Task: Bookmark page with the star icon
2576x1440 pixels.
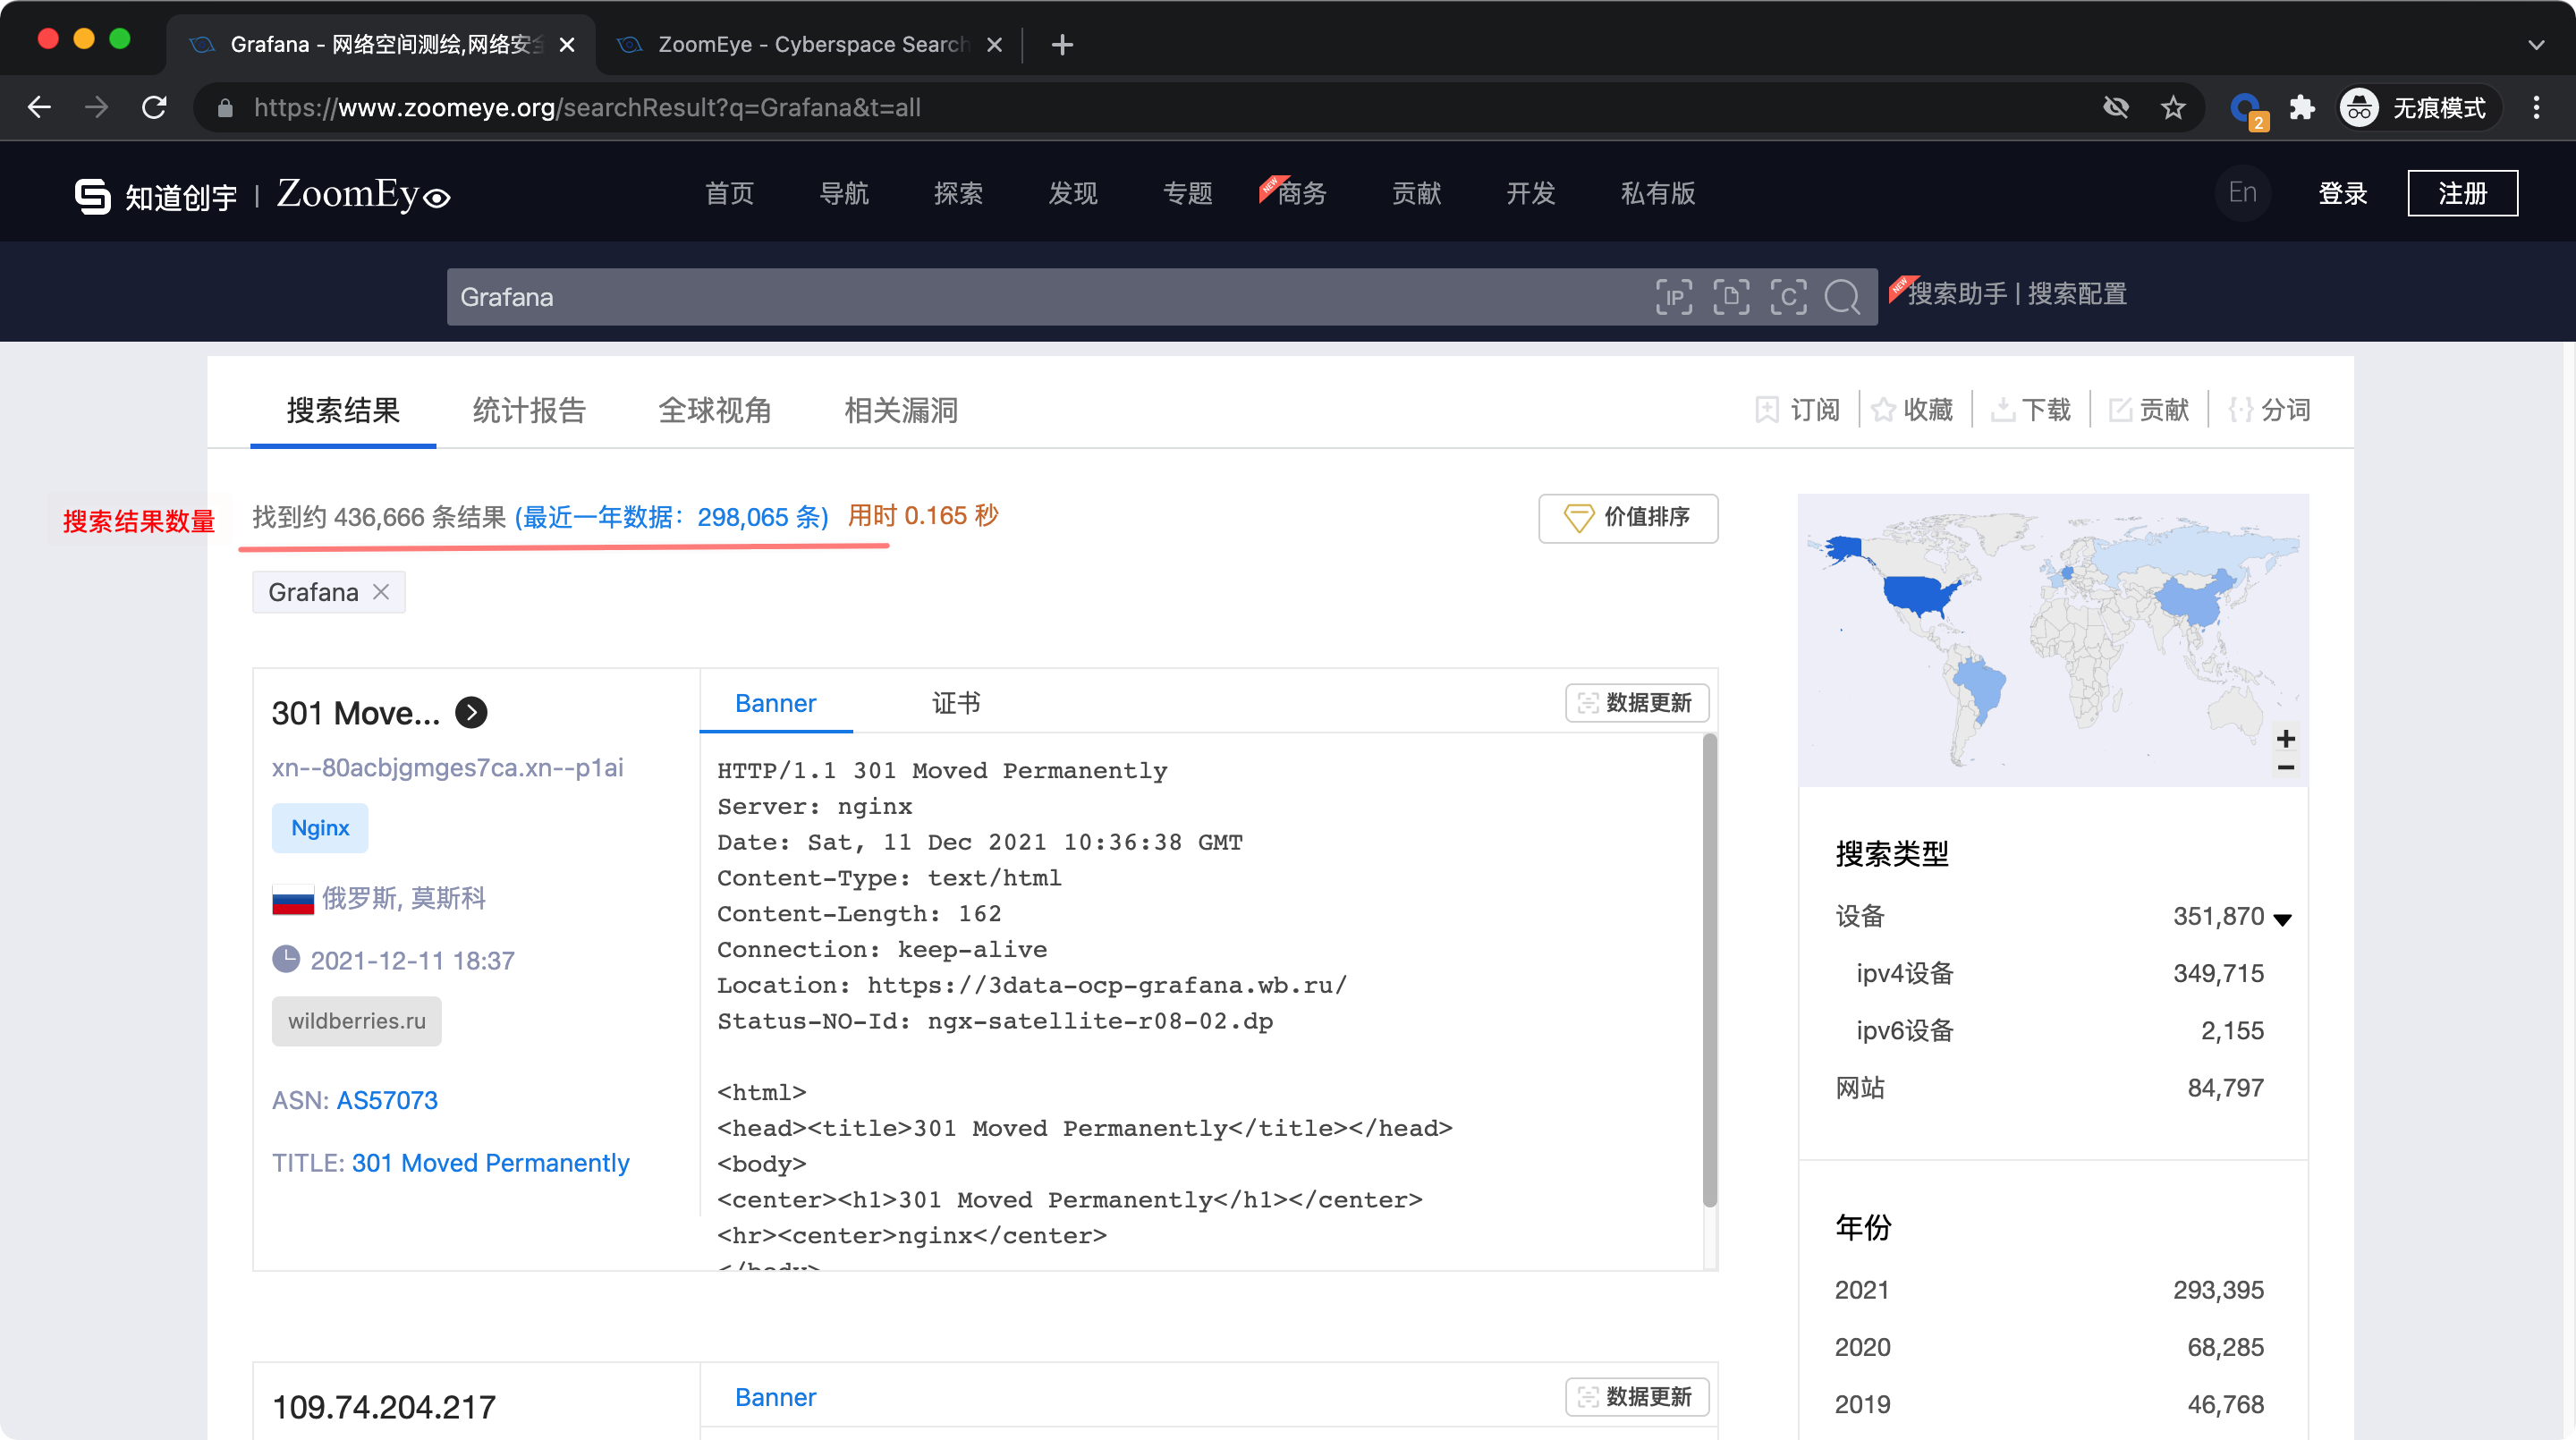Action: (x=2172, y=107)
